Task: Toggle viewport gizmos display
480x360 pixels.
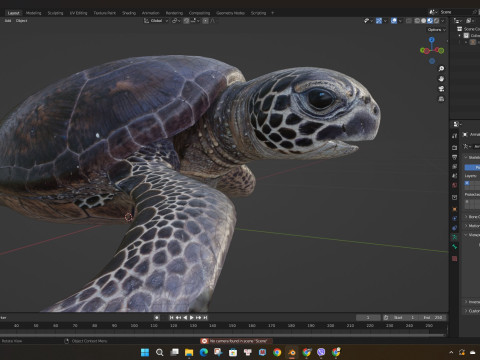Action: (x=379, y=21)
